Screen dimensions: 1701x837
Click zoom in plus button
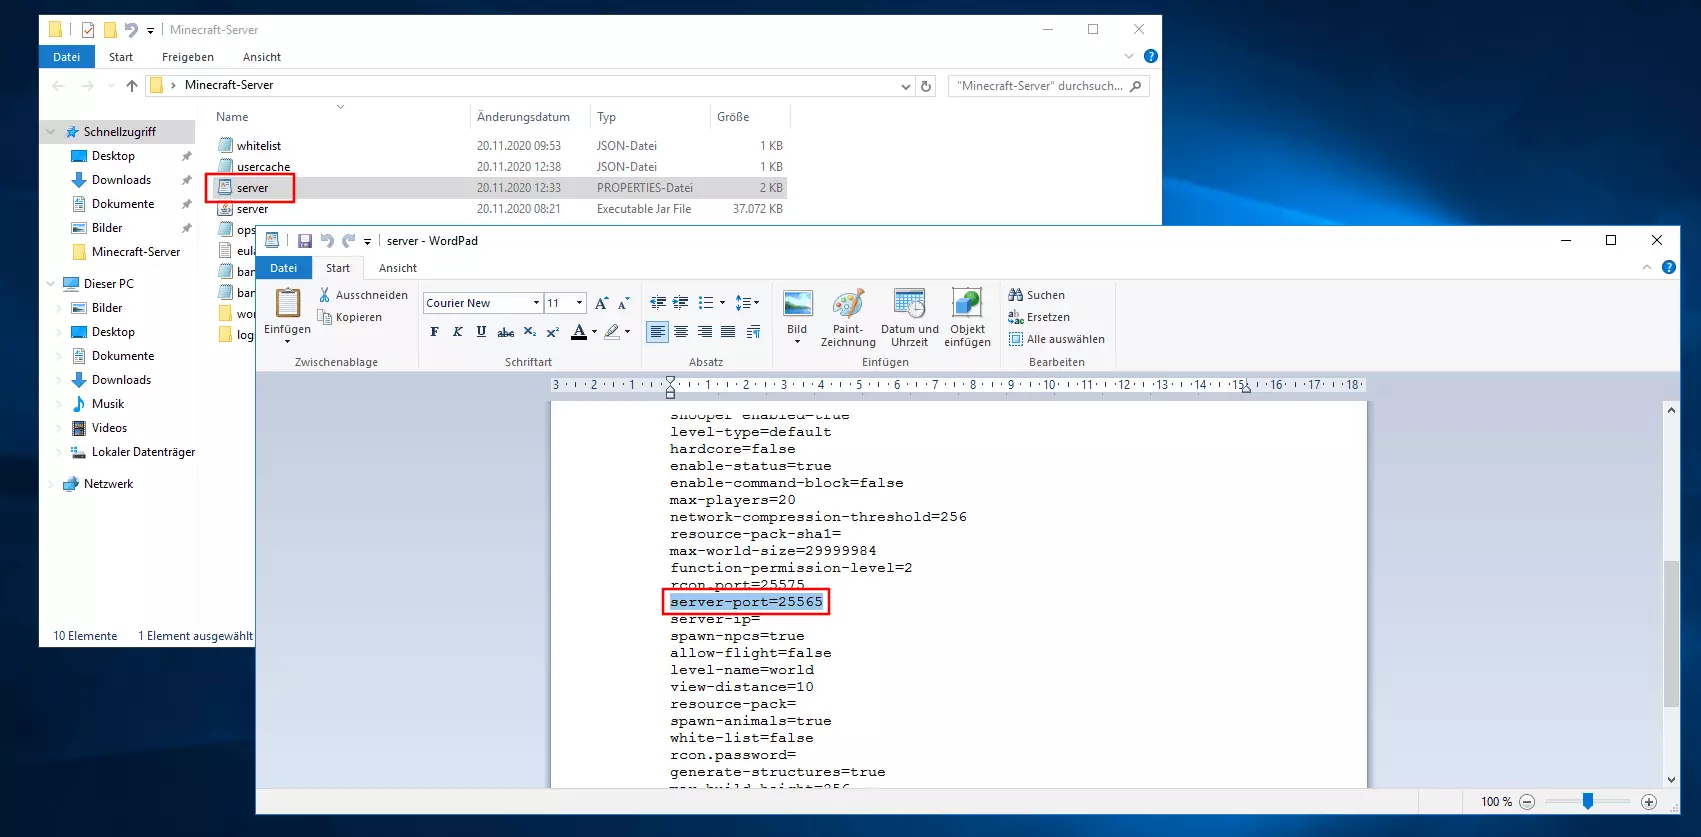1649,802
